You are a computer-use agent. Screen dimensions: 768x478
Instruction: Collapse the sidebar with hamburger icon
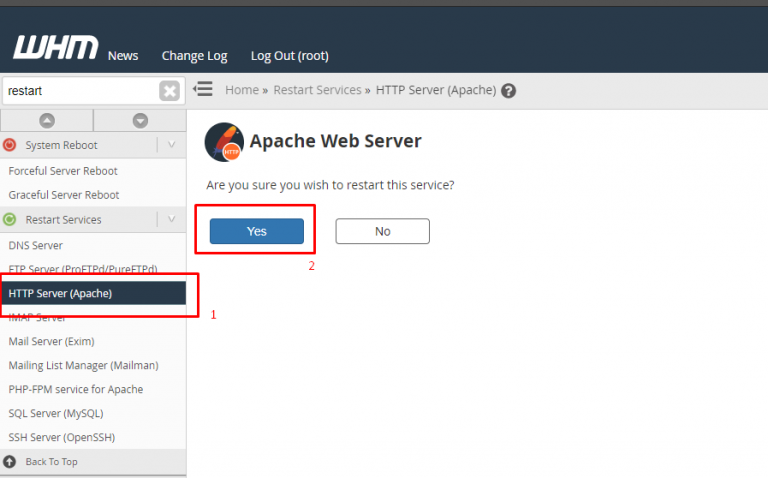click(x=203, y=89)
